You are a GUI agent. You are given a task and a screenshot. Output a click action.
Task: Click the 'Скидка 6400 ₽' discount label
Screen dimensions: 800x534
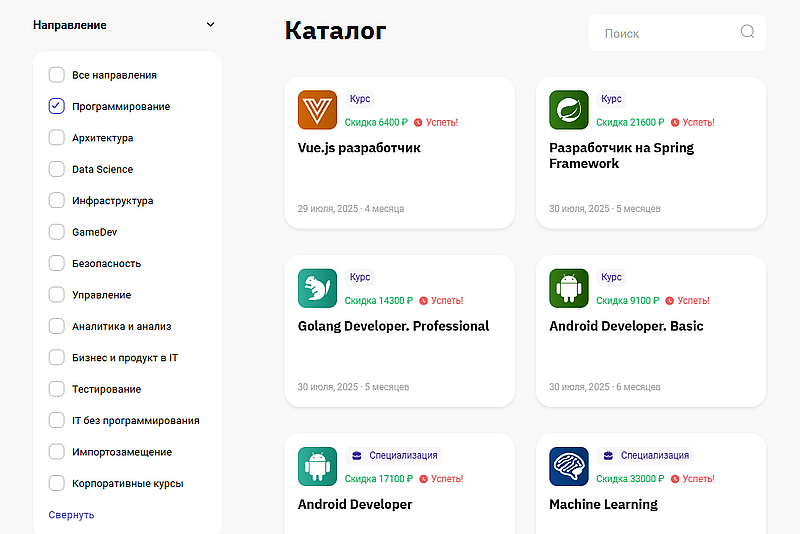pos(377,122)
